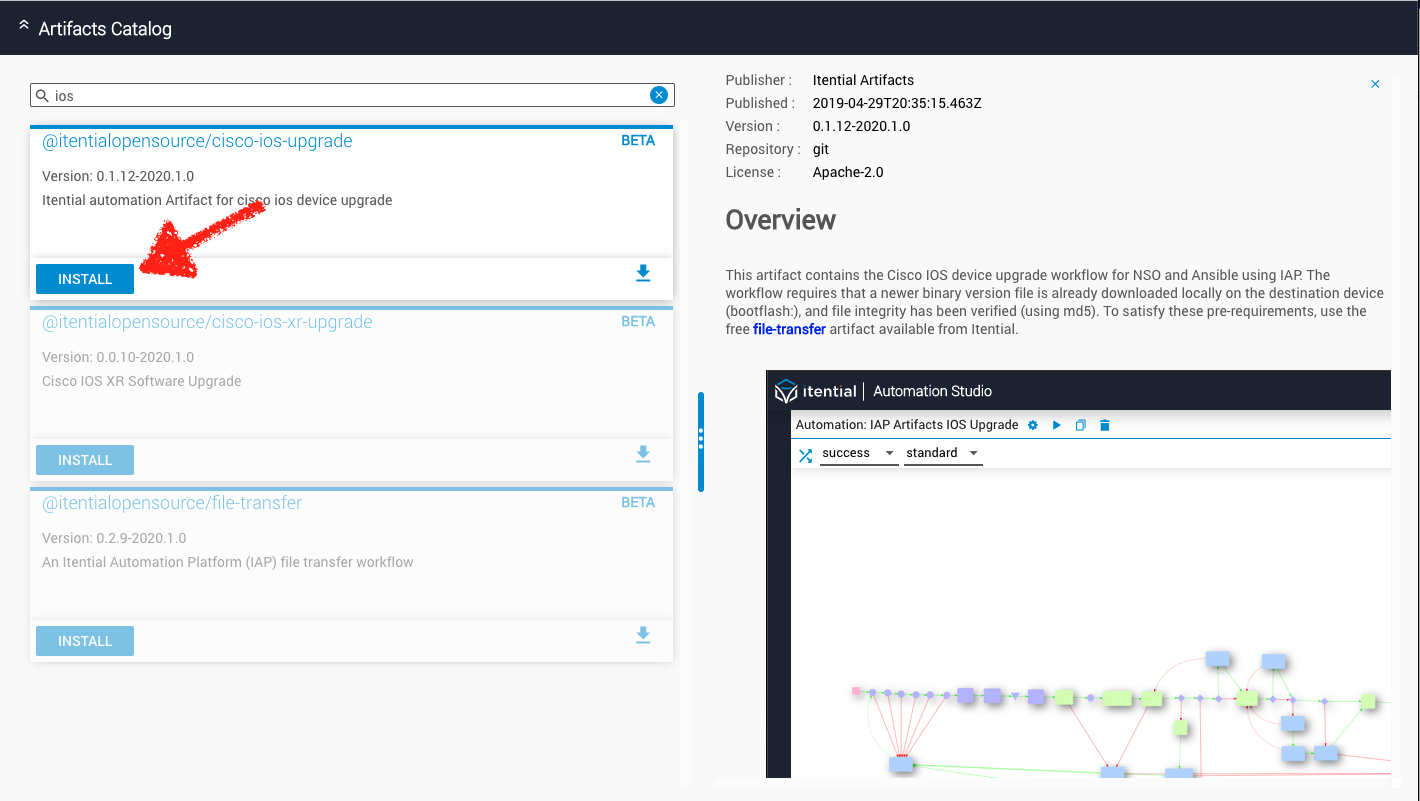Open the @itentialopensource/cisco-ios-xr-upgrade artifact title
This screenshot has height=801, width=1420.
(x=207, y=322)
